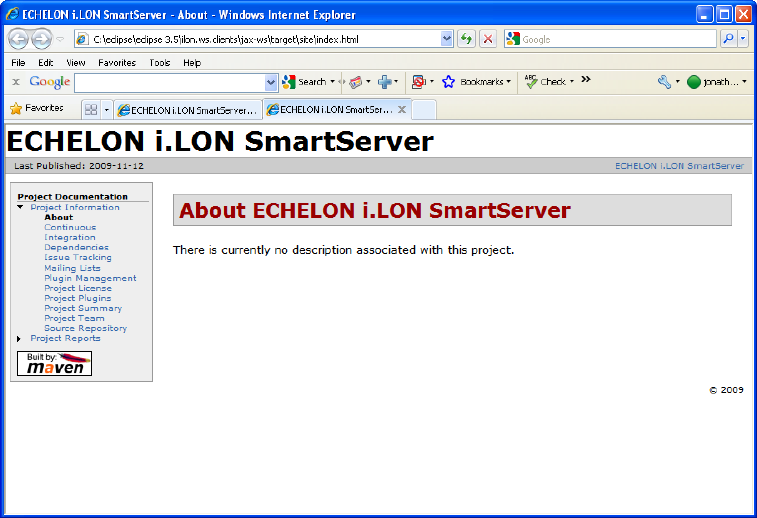
Task: Click the ECHELON i.LON SmartServer breadcrumb link
Action: coord(679,166)
